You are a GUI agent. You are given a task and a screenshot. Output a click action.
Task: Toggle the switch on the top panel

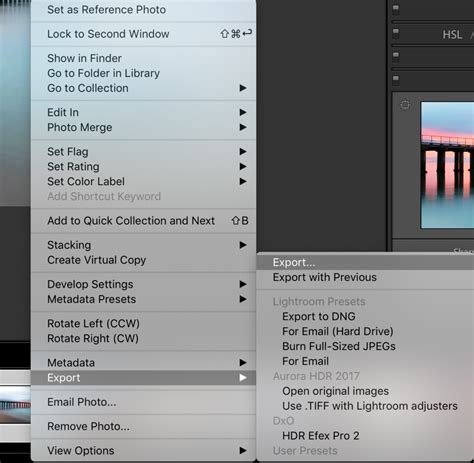396,9
